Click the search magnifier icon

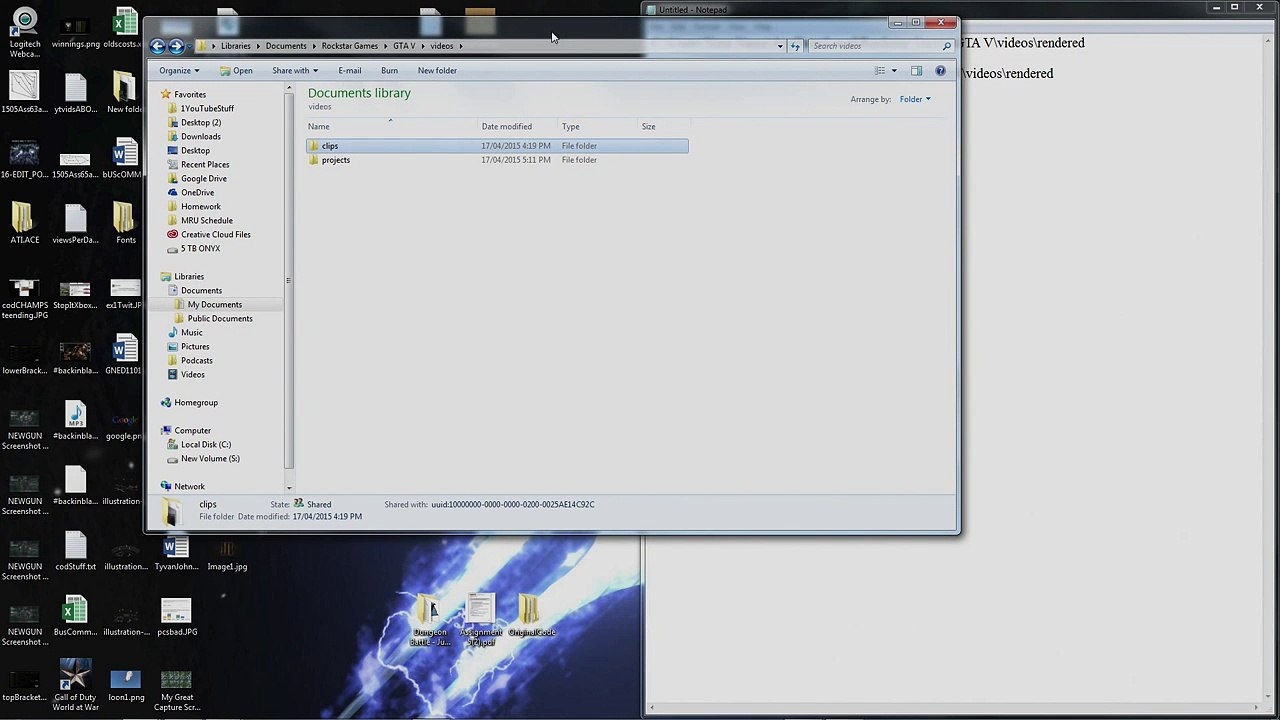pyautogui.click(x=946, y=46)
